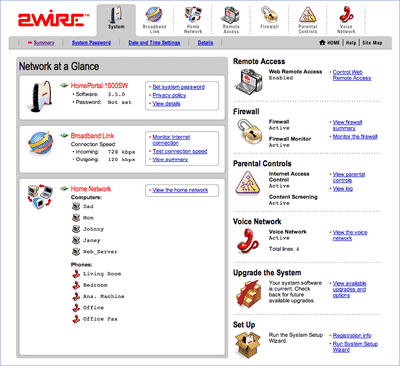Screen dimensions: 400x366
Task: Click the Web_Server computer icon
Action: [76, 251]
